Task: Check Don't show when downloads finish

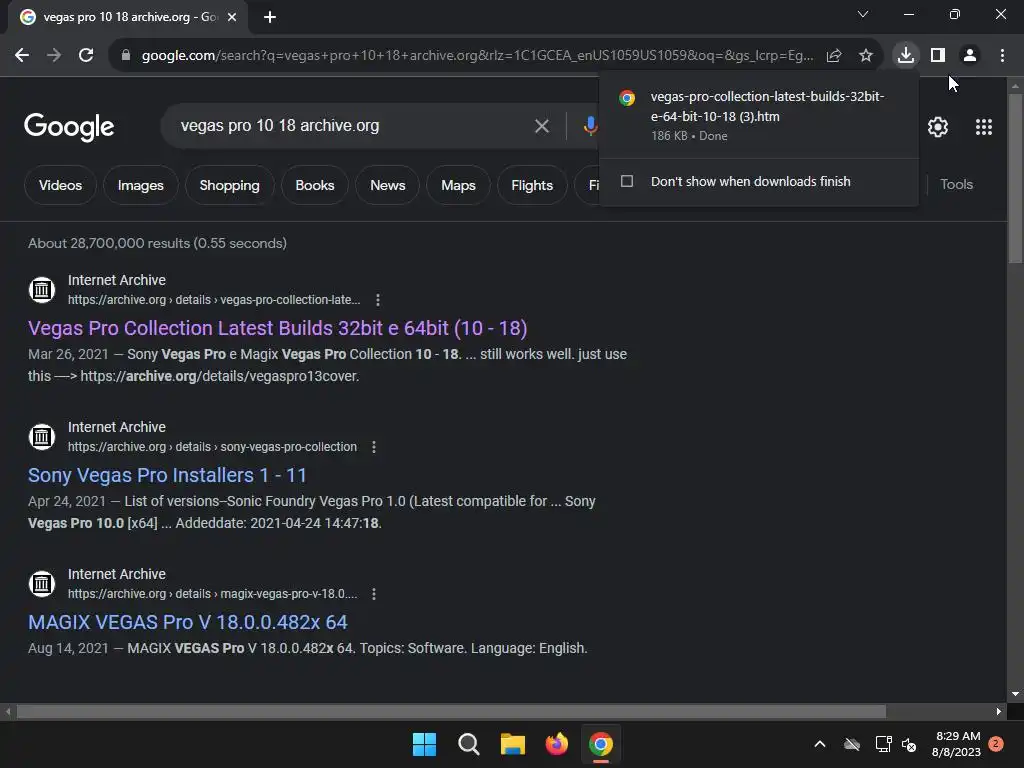Action: point(627,181)
